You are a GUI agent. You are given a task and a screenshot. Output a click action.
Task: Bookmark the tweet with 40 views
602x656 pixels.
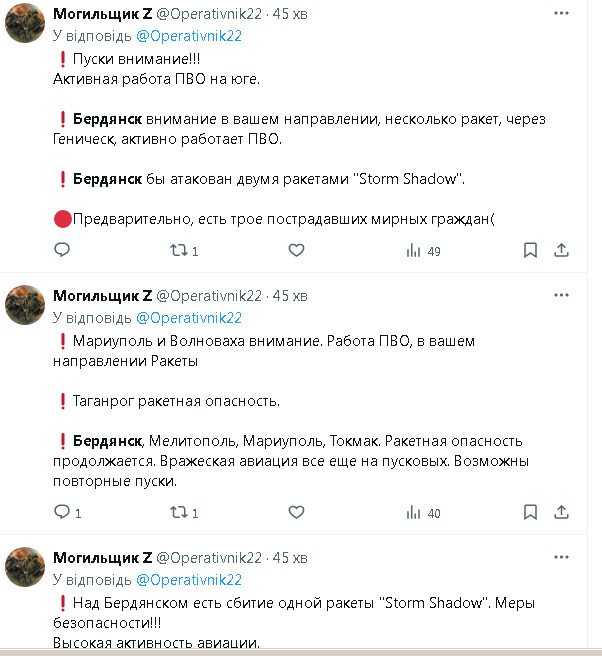tap(530, 512)
